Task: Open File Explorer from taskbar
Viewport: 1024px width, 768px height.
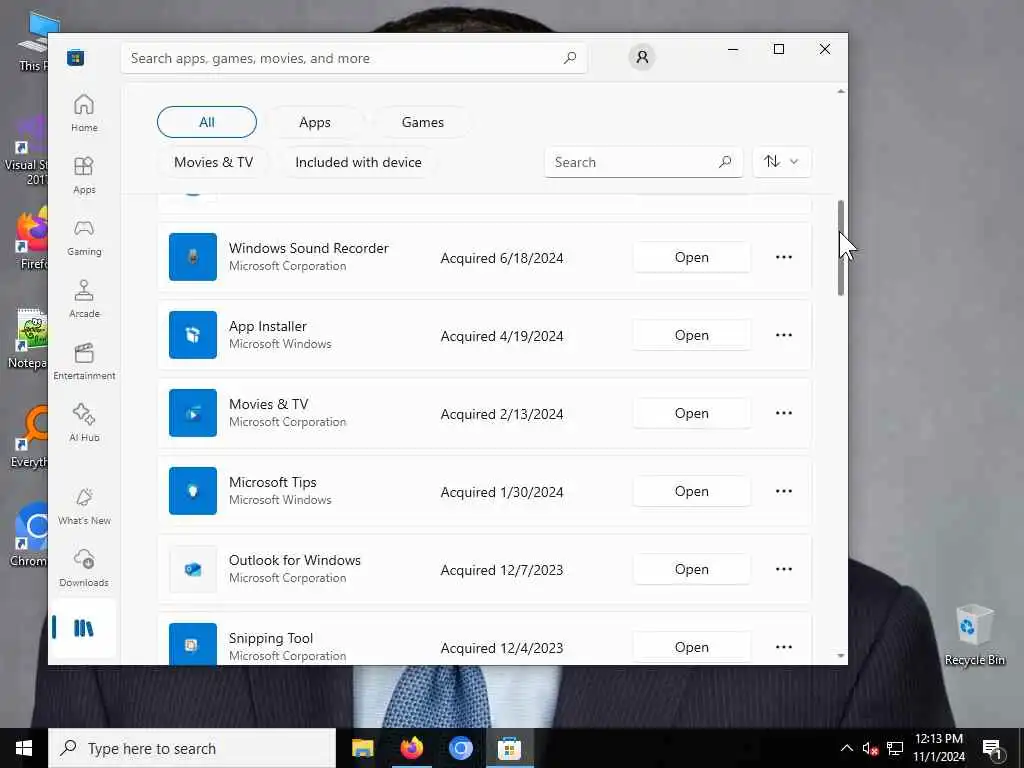Action: click(362, 748)
